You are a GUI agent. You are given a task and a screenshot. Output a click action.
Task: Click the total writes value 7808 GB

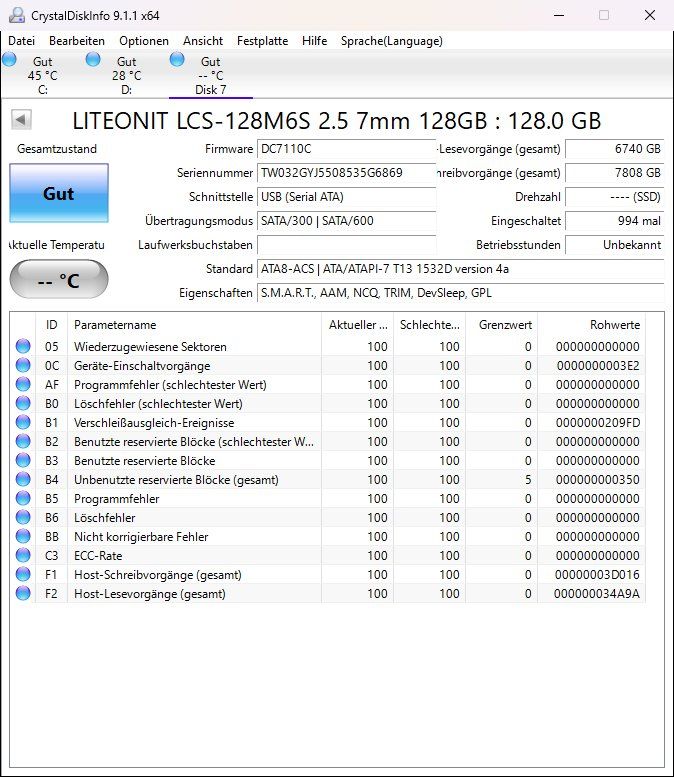[x=615, y=173]
